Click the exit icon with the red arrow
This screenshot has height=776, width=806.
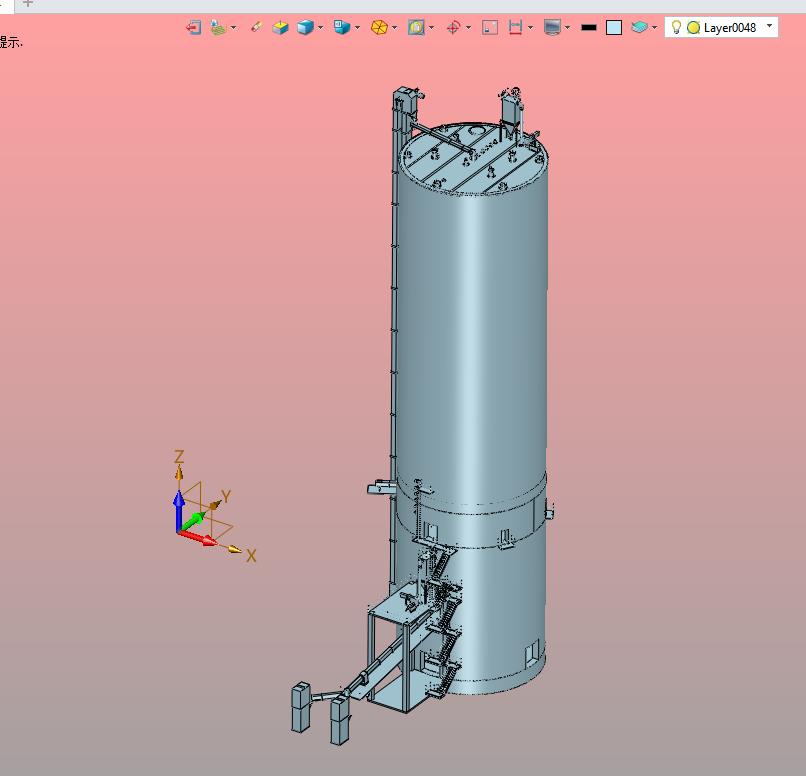[x=193, y=27]
